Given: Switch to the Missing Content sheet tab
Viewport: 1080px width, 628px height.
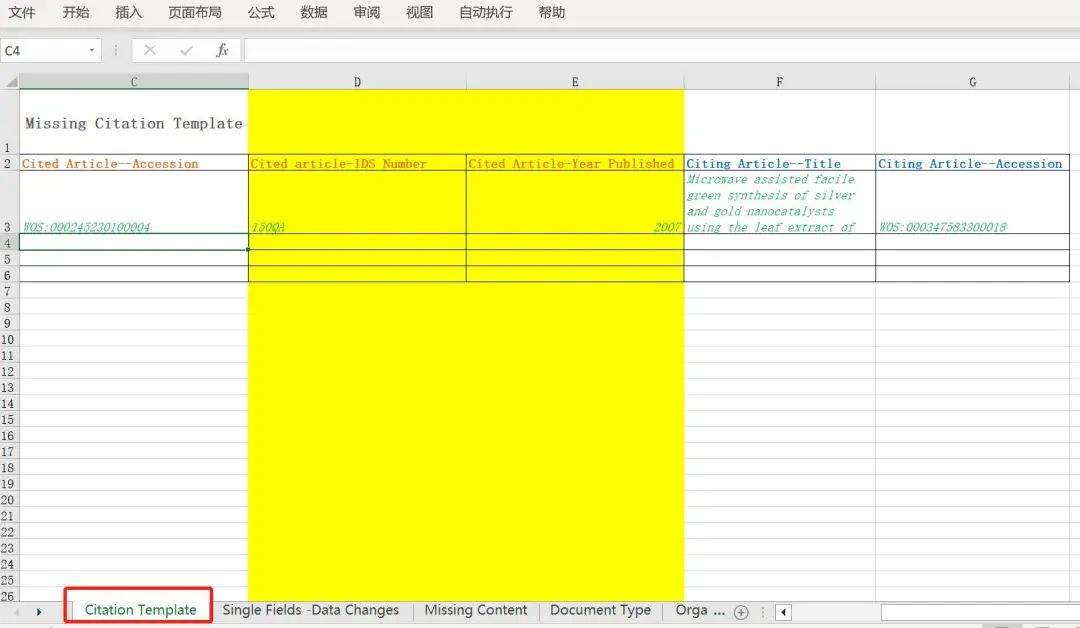Looking at the screenshot, I should [x=475, y=610].
